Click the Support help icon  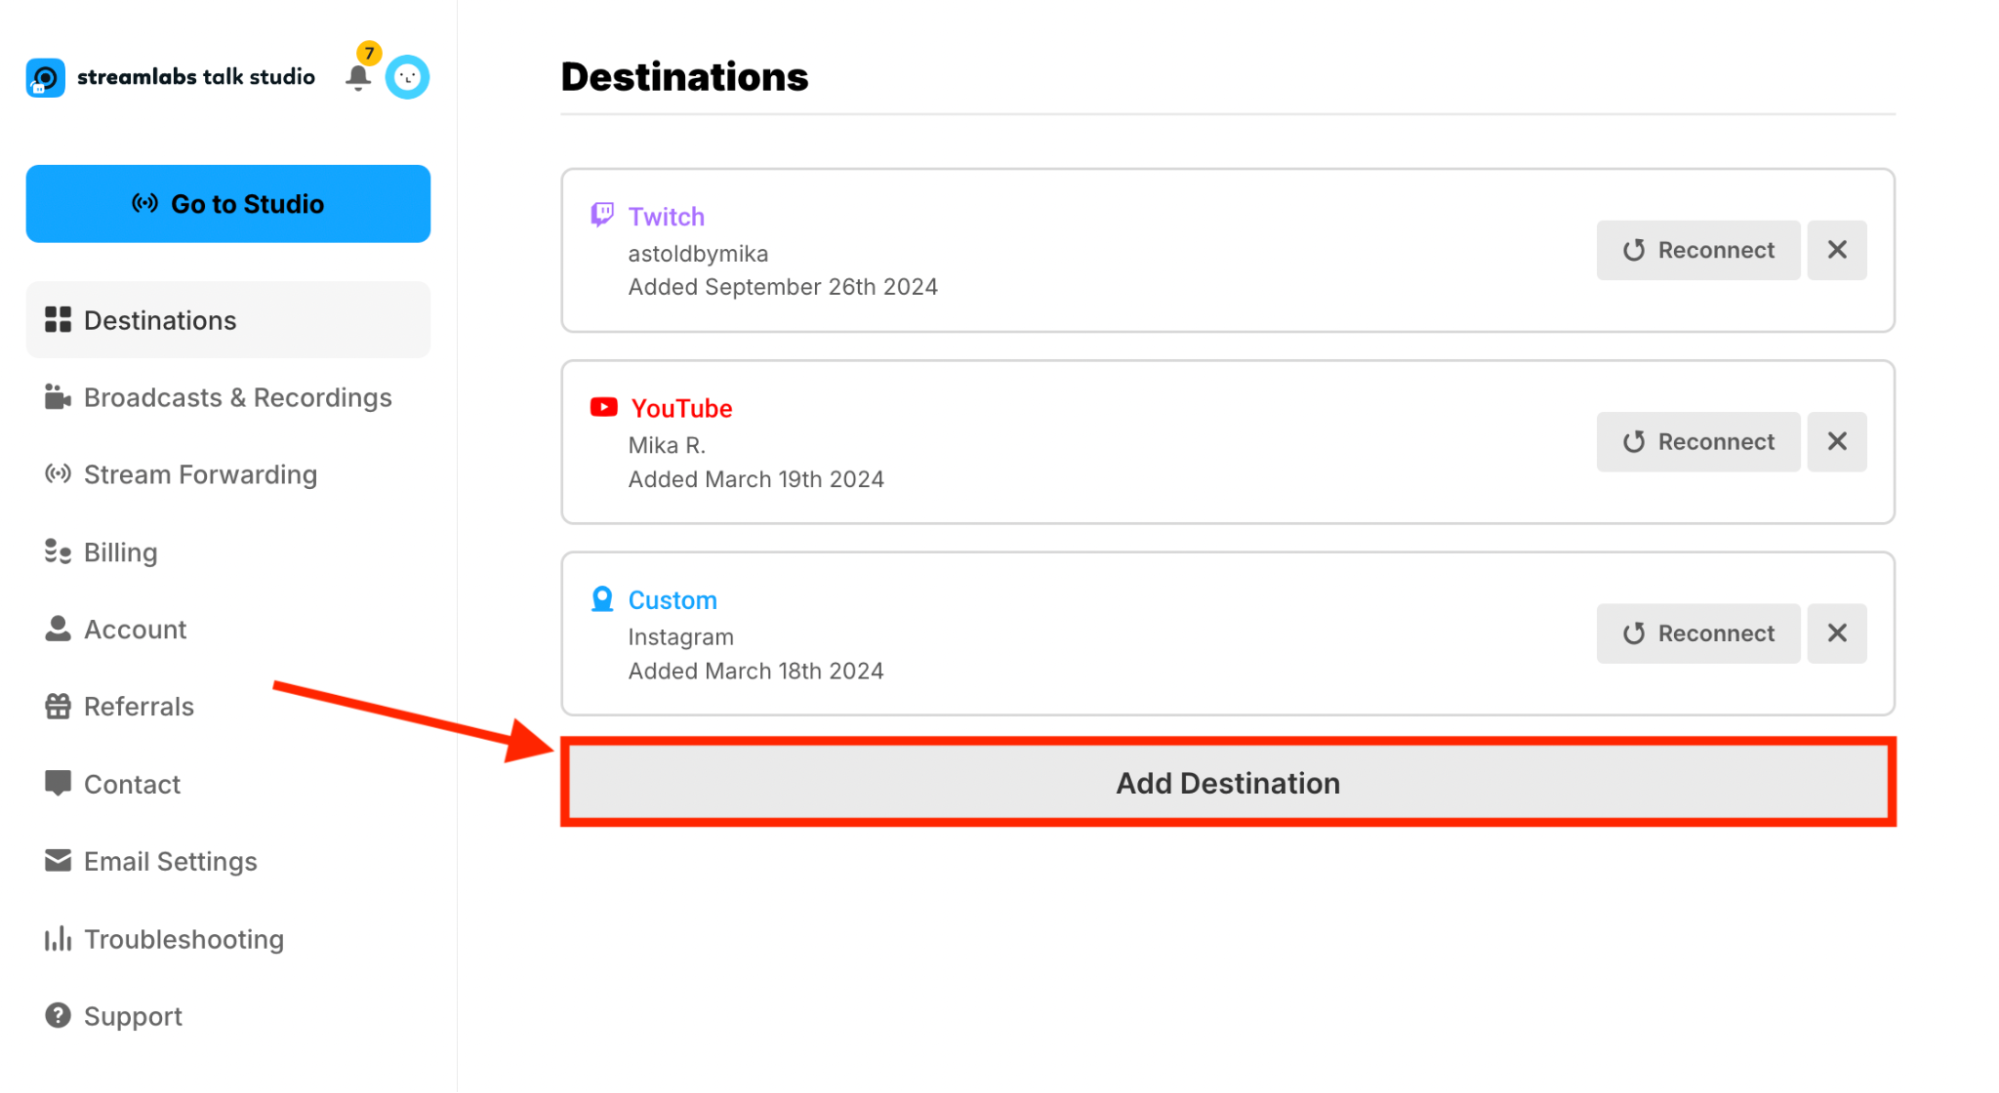coord(58,1016)
